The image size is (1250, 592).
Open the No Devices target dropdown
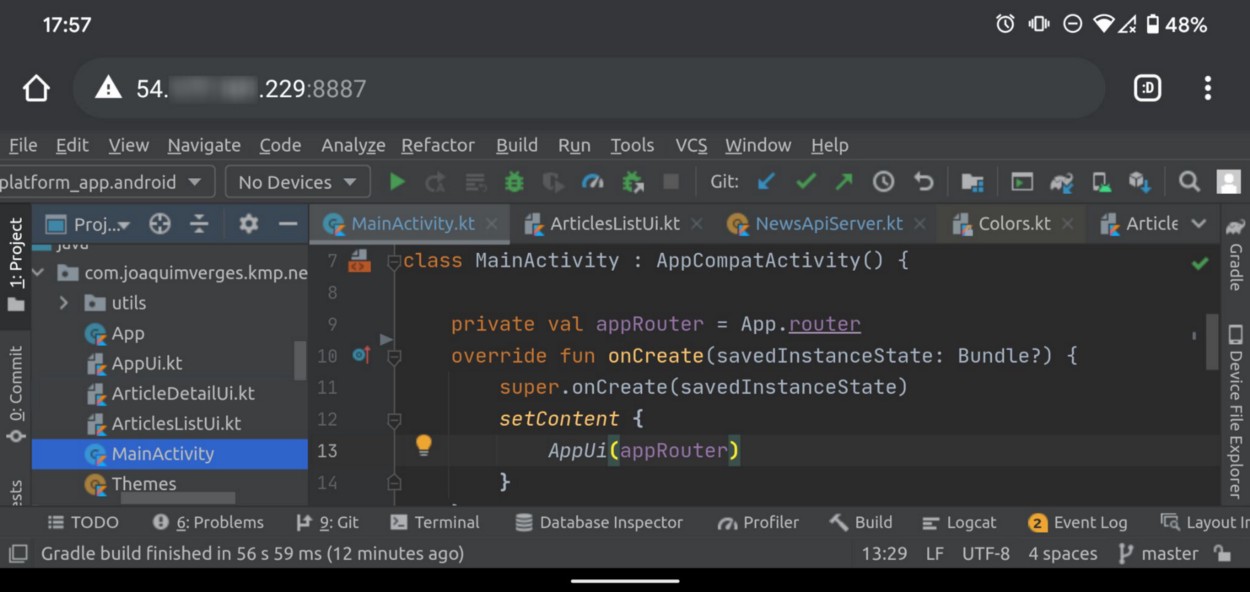[296, 181]
